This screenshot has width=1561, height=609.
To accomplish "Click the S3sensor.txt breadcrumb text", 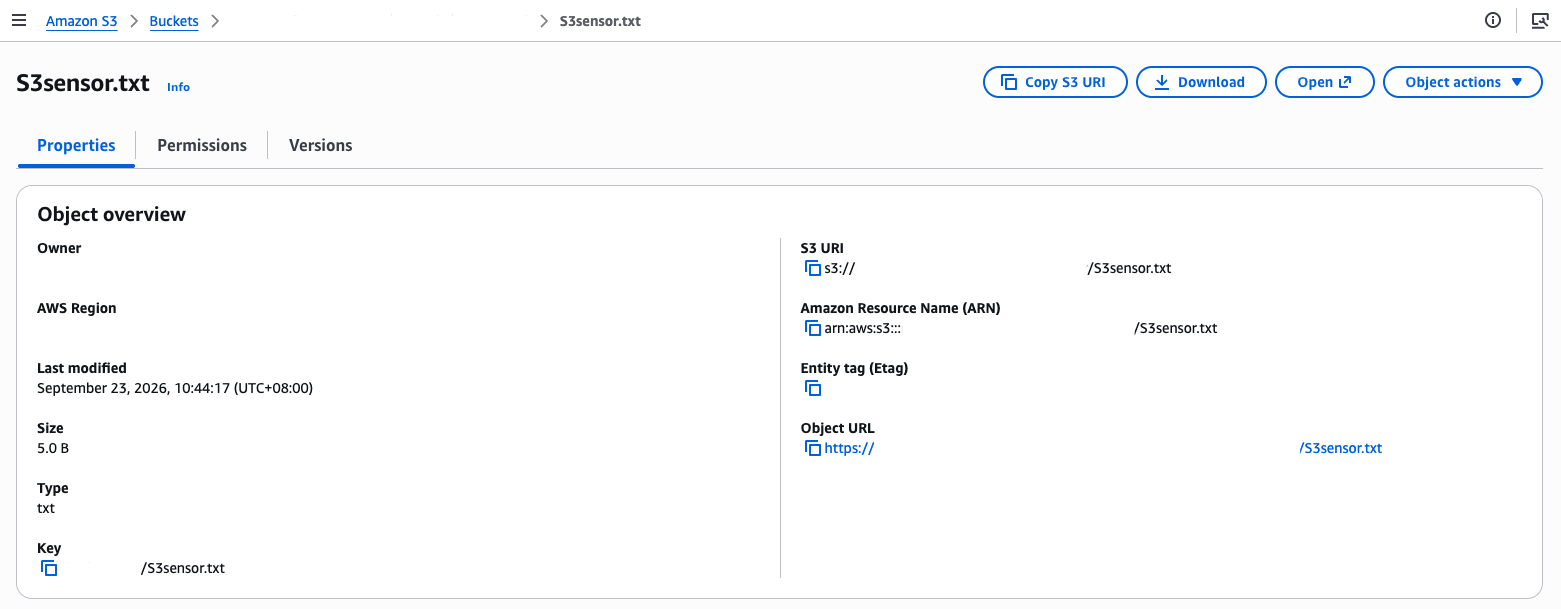I will pyautogui.click(x=600, y=21).
